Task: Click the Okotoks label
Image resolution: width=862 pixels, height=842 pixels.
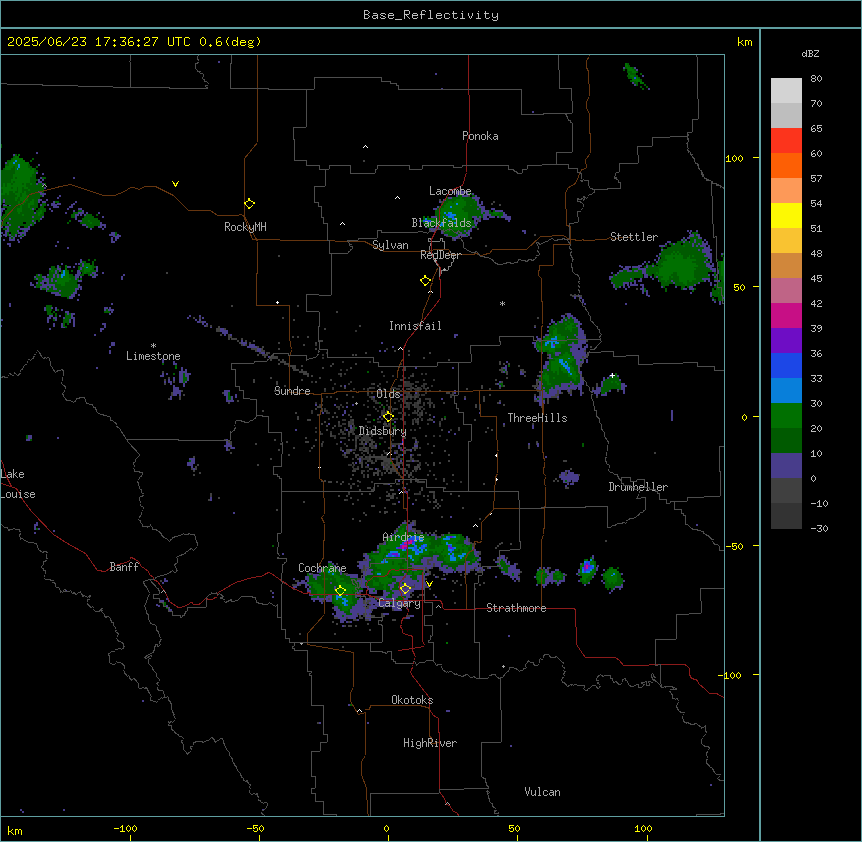Action: coord(412,700)
